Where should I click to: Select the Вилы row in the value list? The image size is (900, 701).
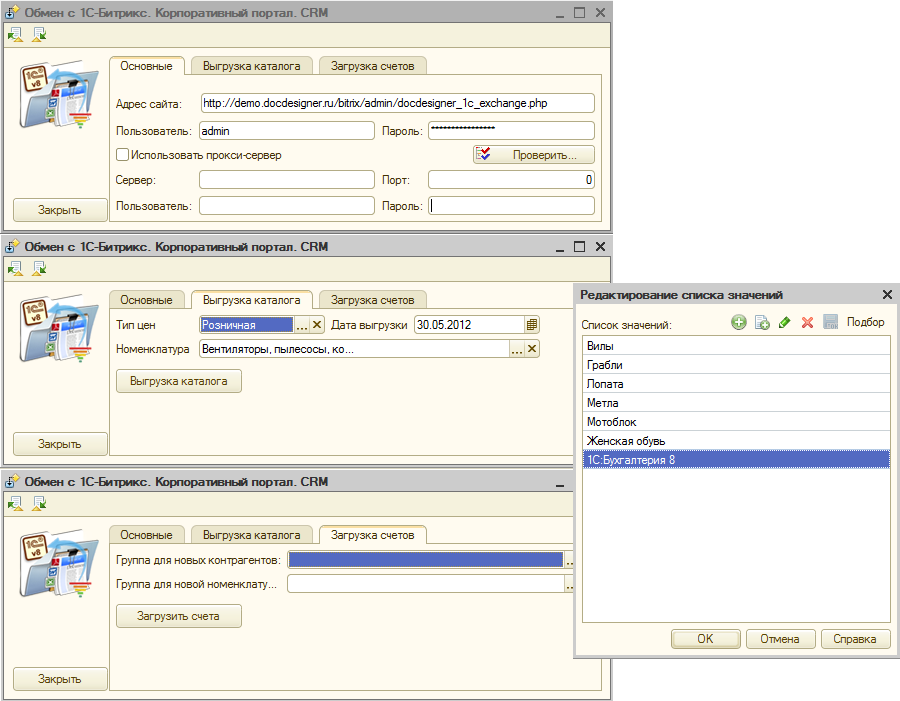click(736, 346)
